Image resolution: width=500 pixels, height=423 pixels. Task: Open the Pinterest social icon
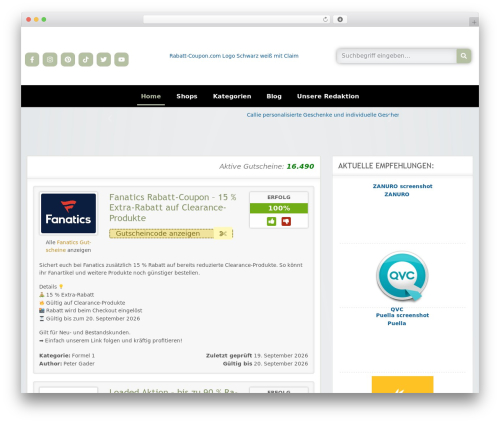(68, 60)
